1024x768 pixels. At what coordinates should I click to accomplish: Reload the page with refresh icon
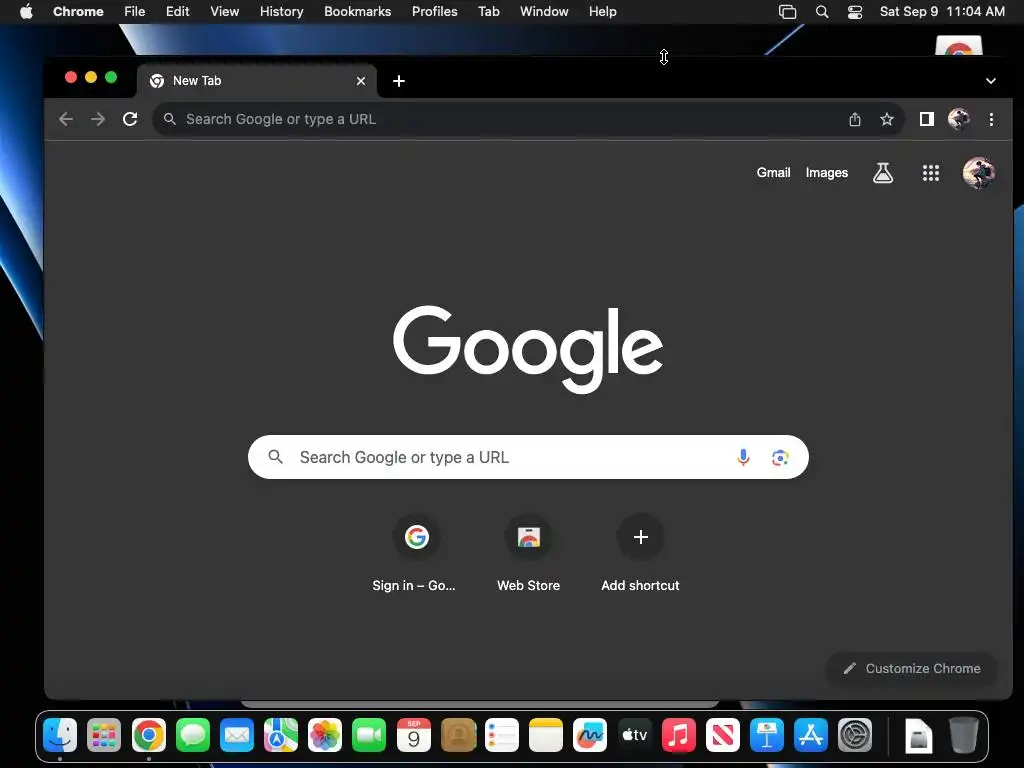pyautogui.click(x=130, y=119)
